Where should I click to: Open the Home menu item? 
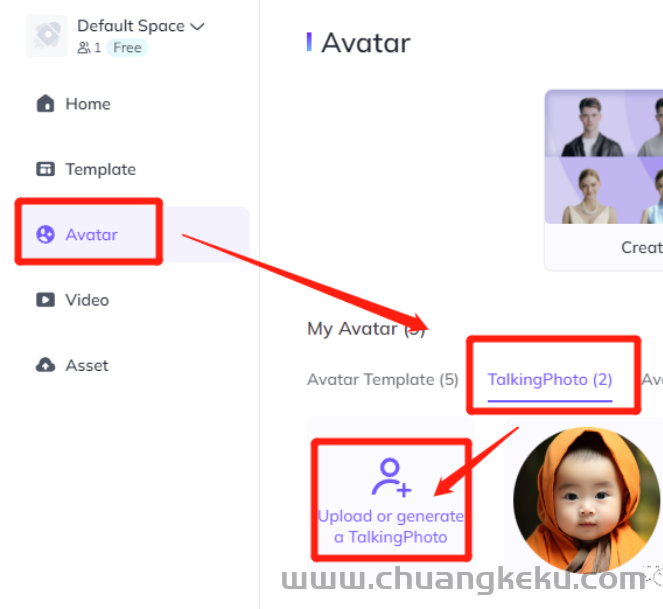(x=88, y=104)
